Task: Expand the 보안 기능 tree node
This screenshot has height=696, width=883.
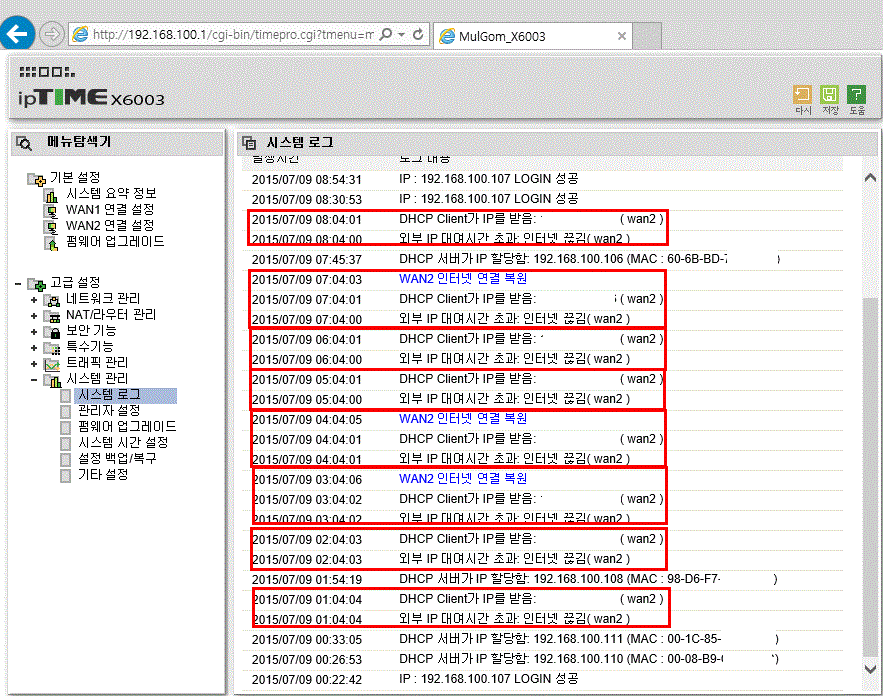Action: click(34, 332)
